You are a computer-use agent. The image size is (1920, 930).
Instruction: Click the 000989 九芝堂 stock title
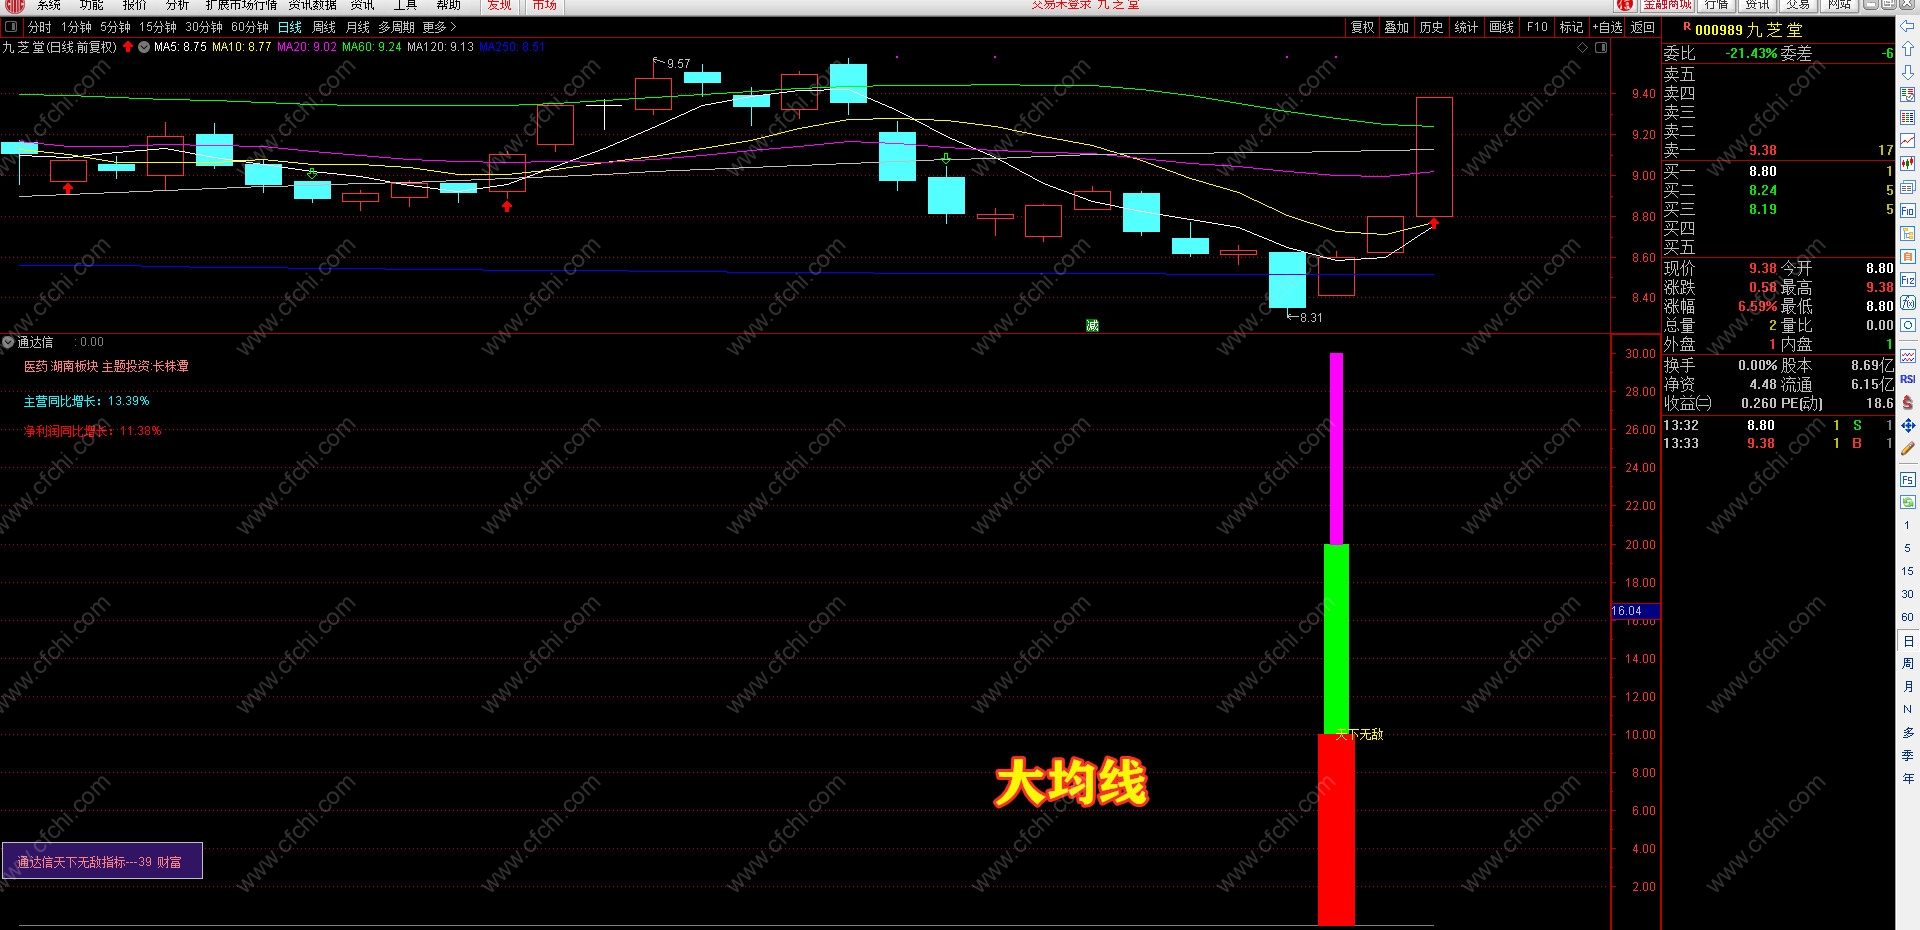pyautogui.click(x=1748, y=30)
